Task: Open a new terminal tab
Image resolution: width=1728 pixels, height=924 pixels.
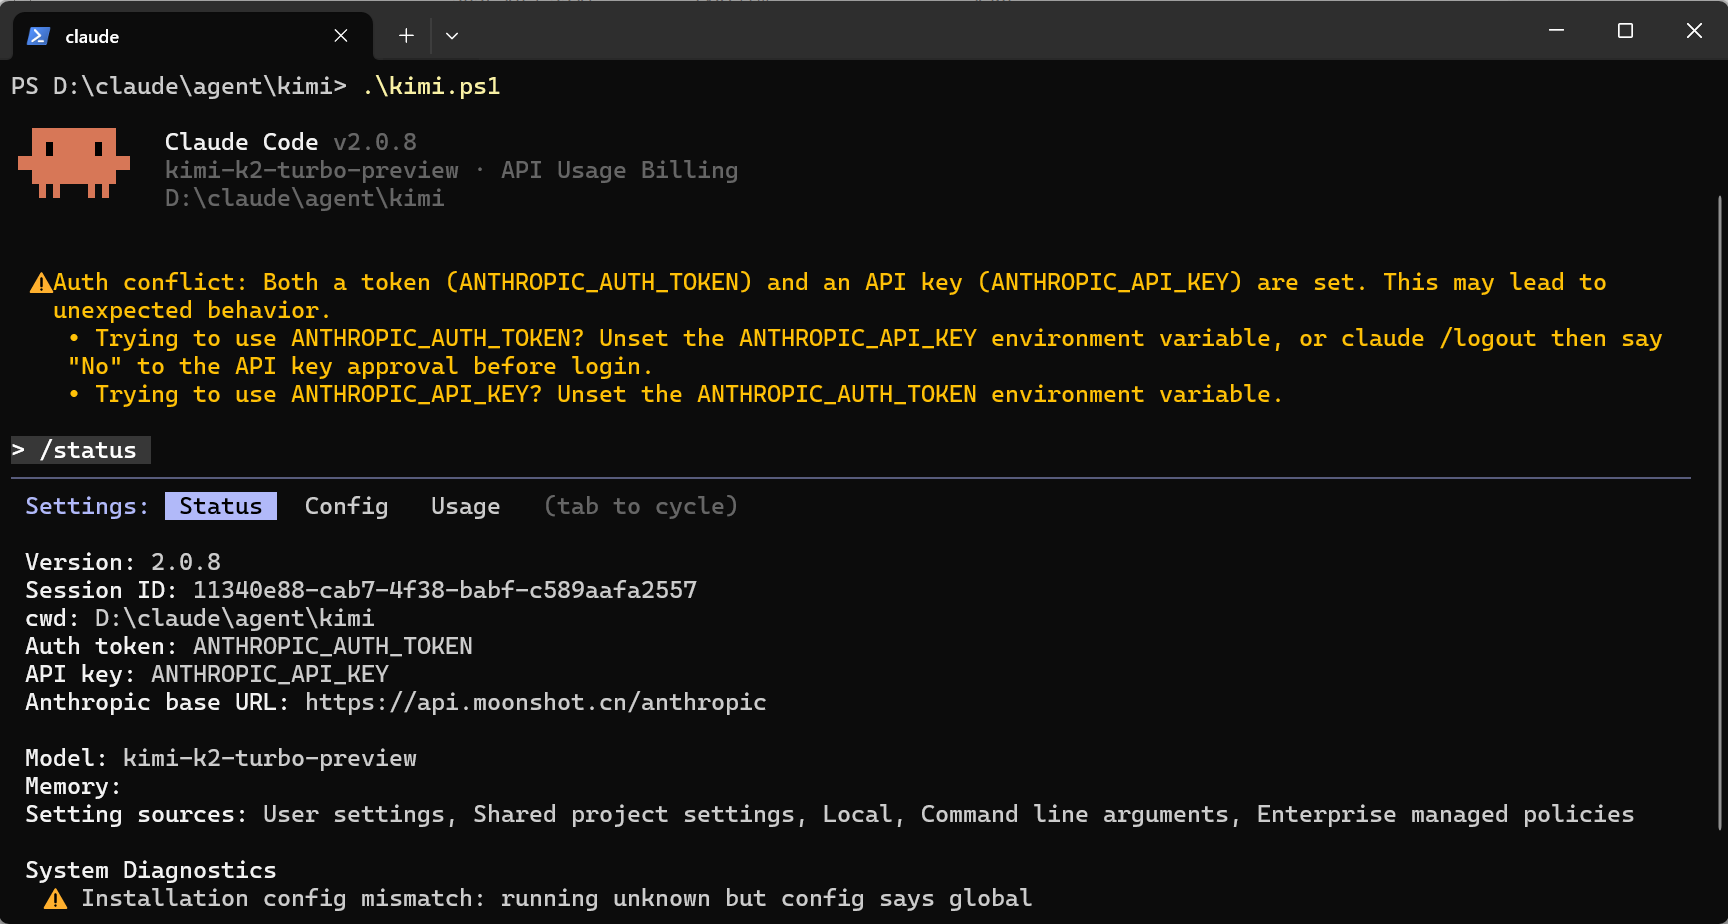Action: 406,36
